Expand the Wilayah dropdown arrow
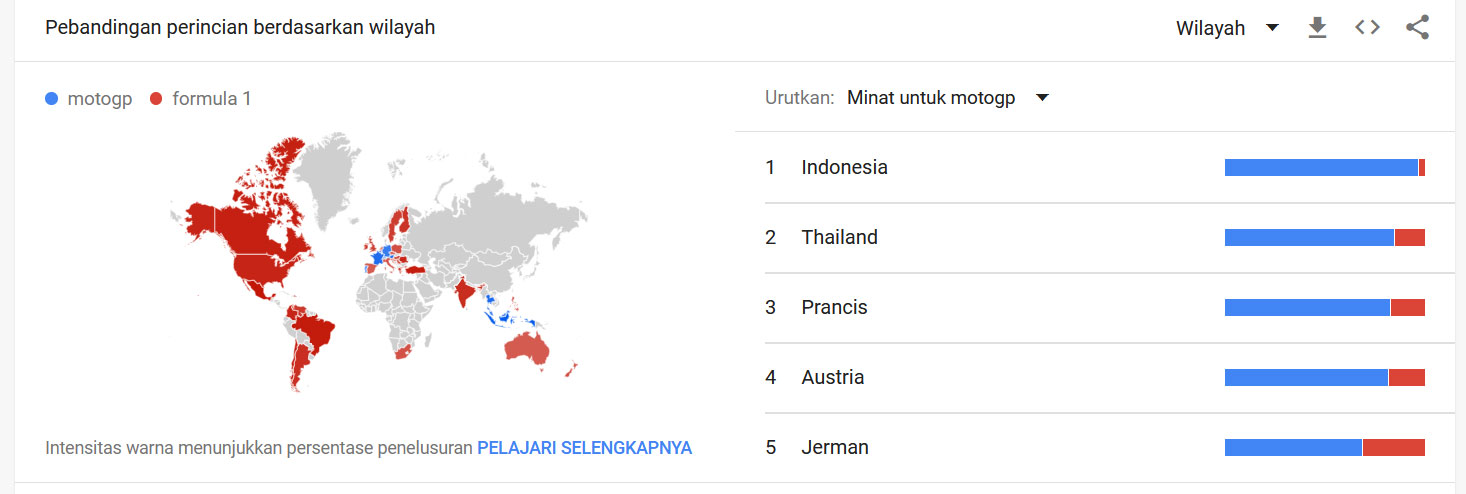 1272,28
